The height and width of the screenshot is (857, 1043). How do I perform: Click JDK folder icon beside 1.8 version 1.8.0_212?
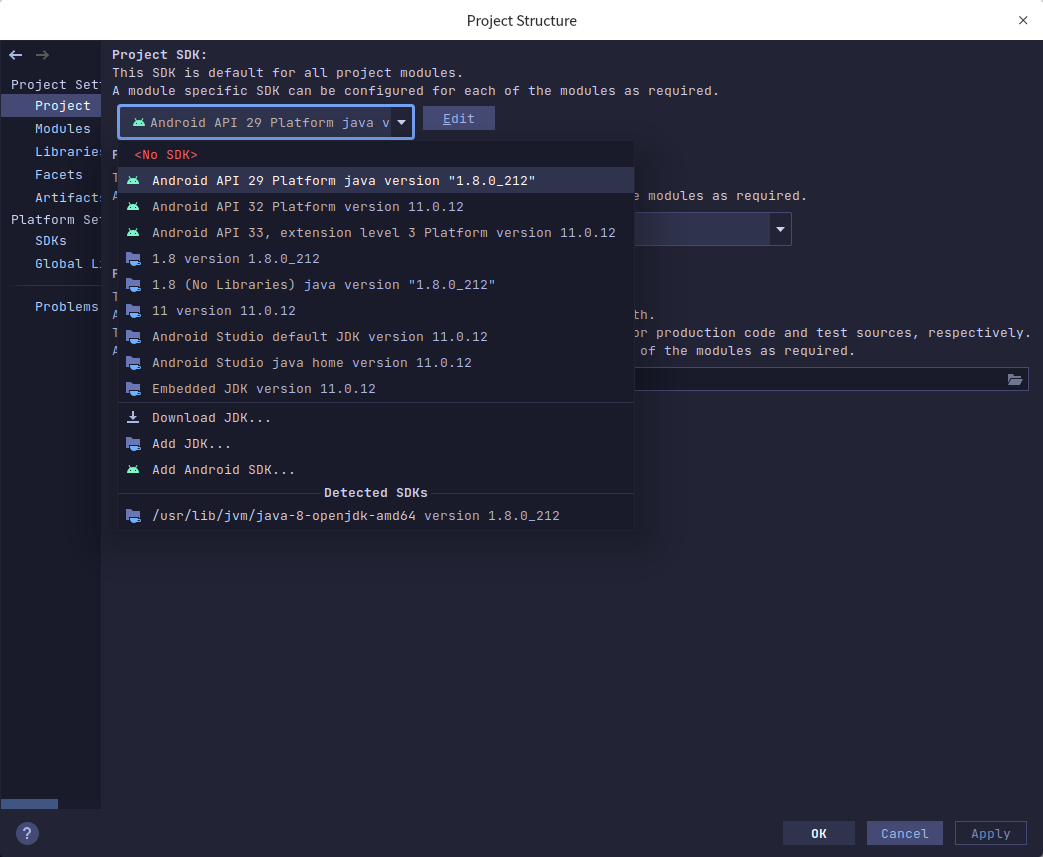[x=133, y=258]
